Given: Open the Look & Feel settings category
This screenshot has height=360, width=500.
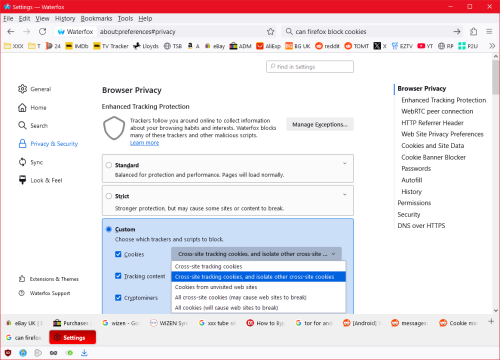Looking at the screenshot, I should [x=40, y=180].
